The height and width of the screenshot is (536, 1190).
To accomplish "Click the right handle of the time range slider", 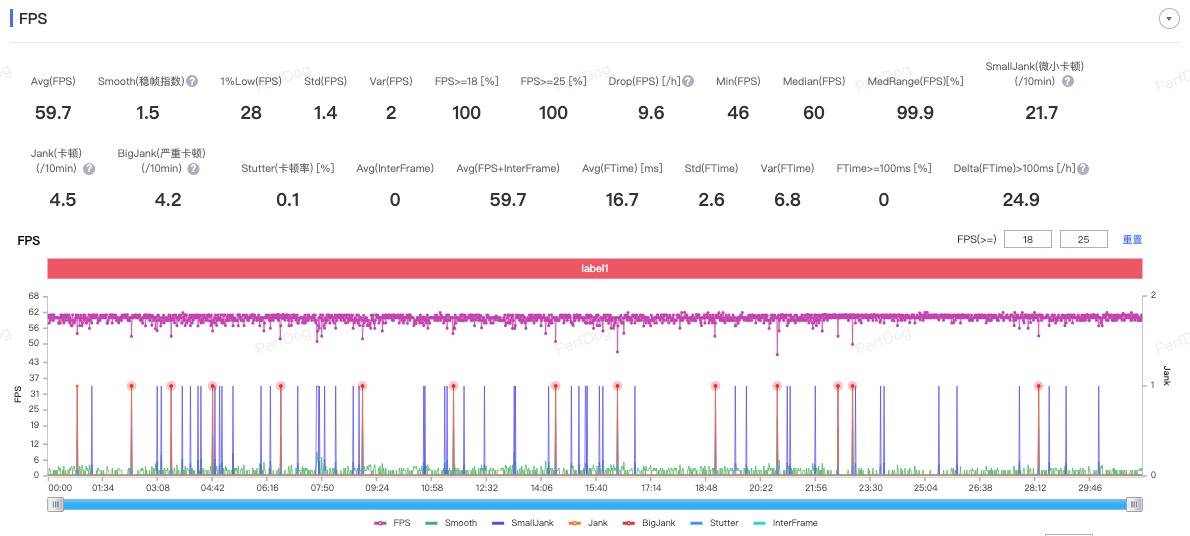I will click(1133, 505).
